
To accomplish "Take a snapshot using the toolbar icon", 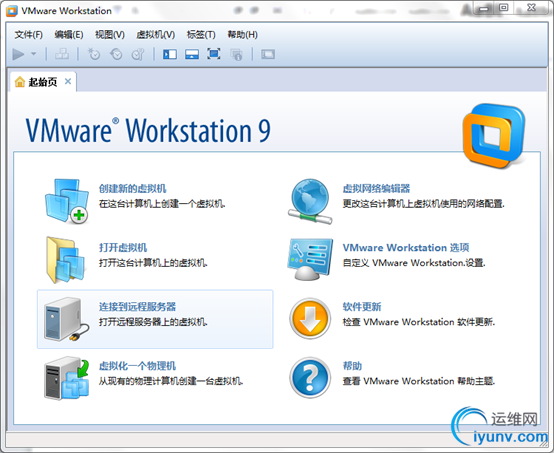I will click(94, 54).
